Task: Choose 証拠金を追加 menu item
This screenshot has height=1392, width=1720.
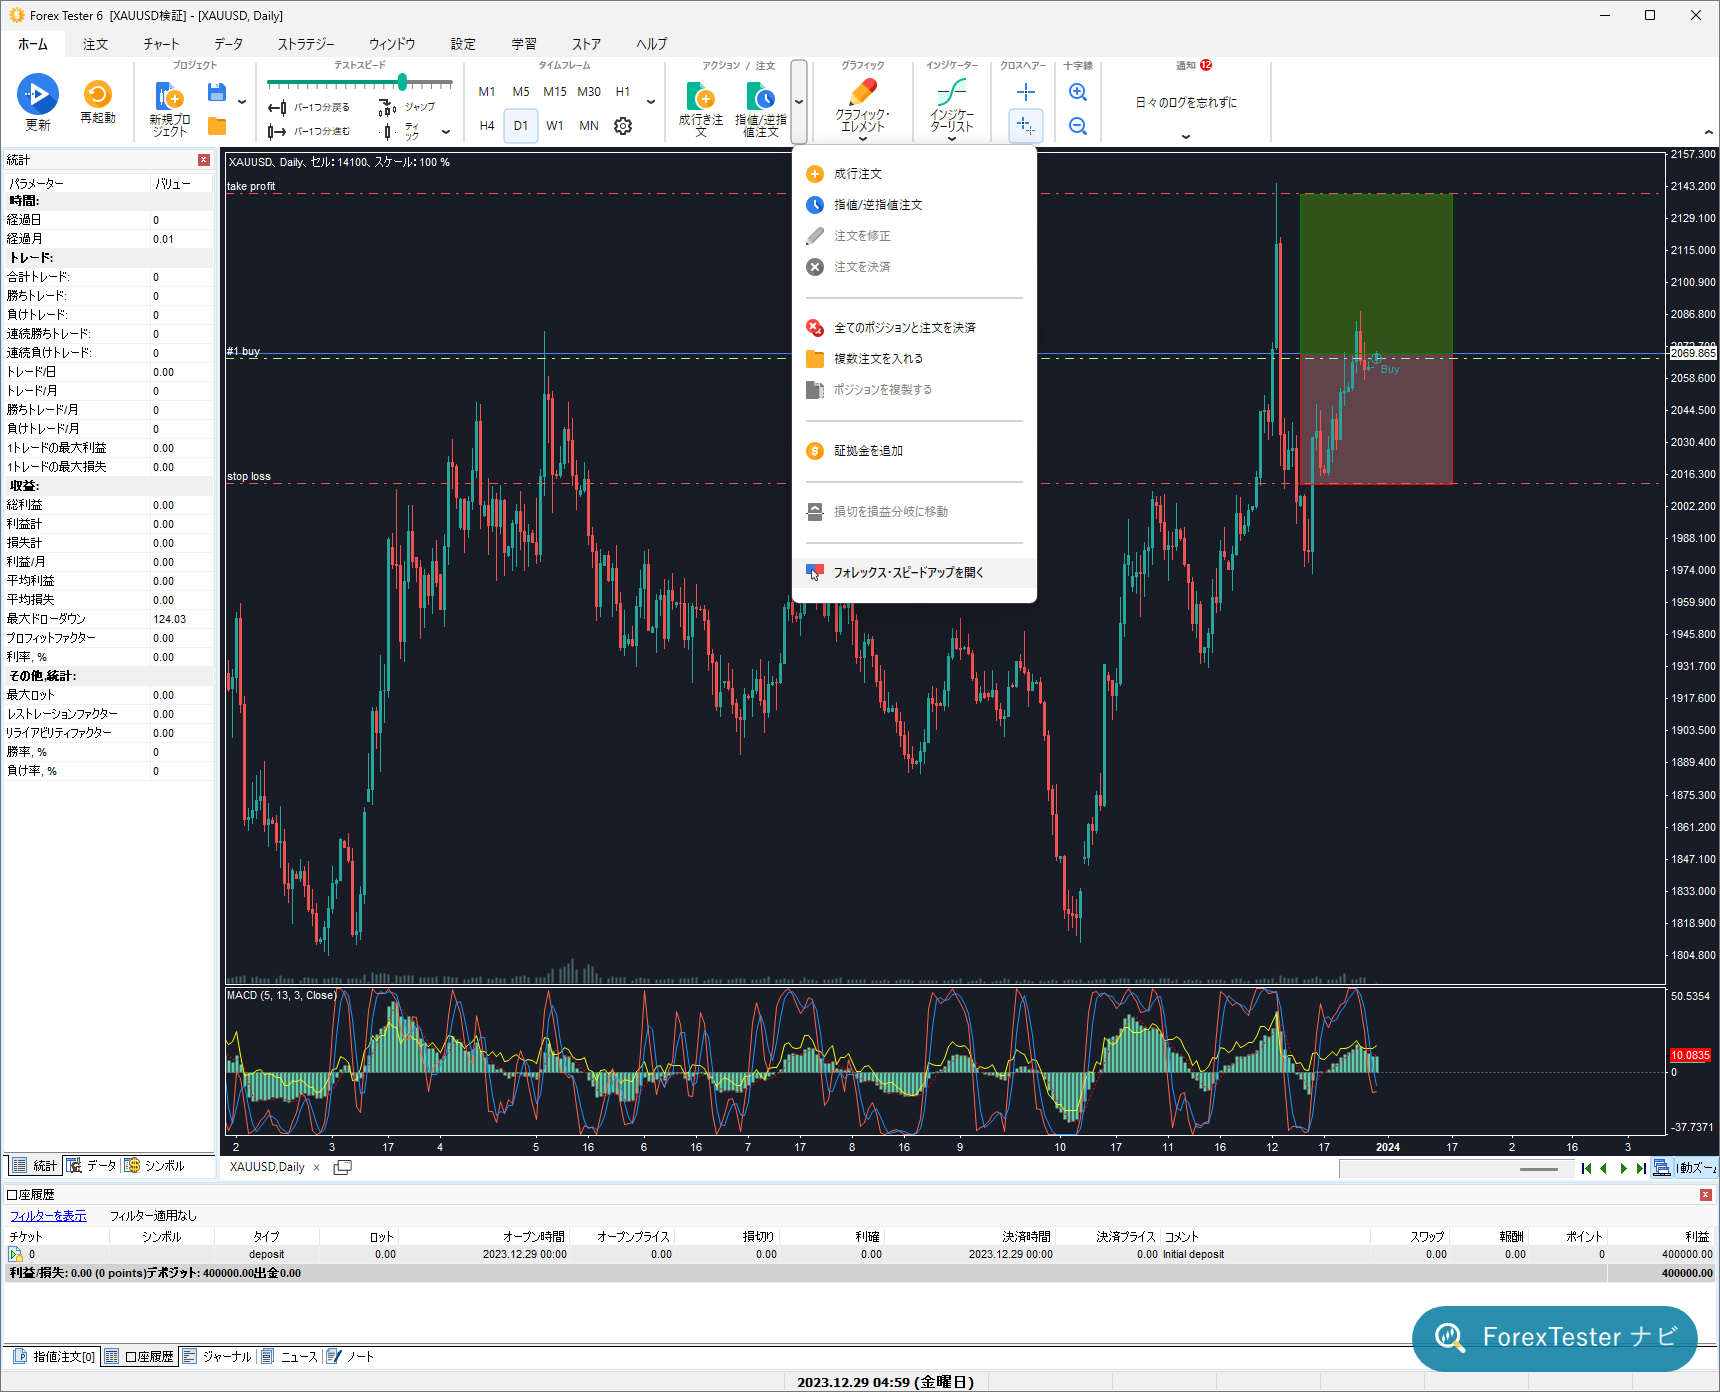Action: tap(914, 451)
